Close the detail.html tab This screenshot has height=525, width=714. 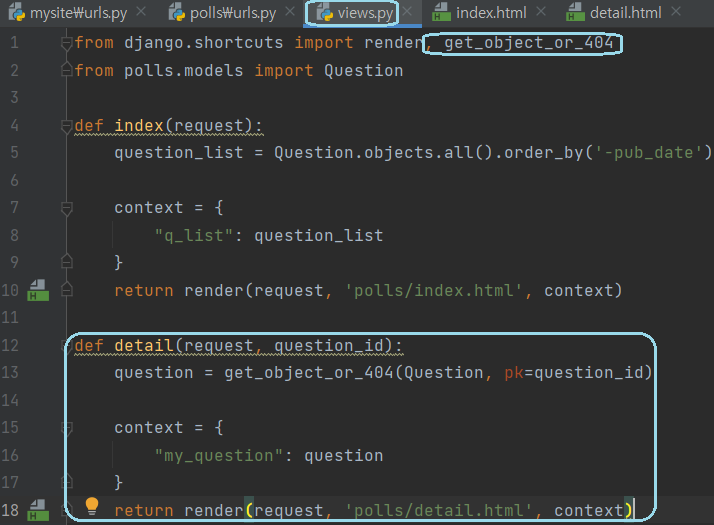pos(676,12)
